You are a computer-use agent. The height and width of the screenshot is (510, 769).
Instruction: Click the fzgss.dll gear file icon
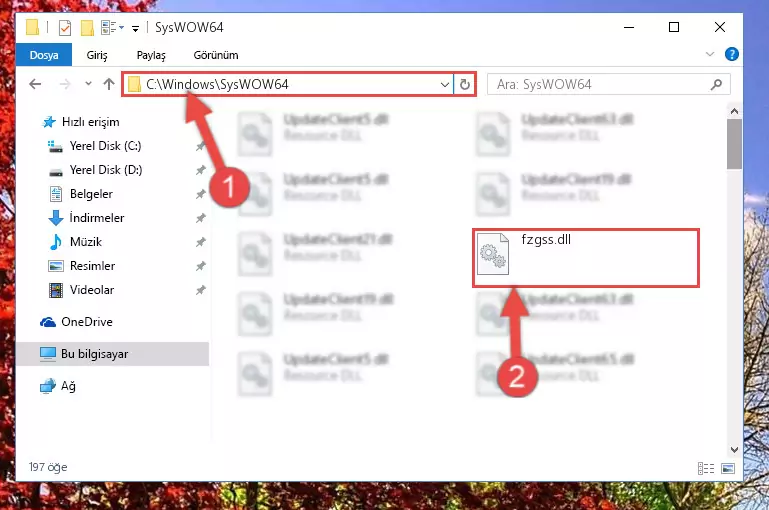[x=493, y=254]
